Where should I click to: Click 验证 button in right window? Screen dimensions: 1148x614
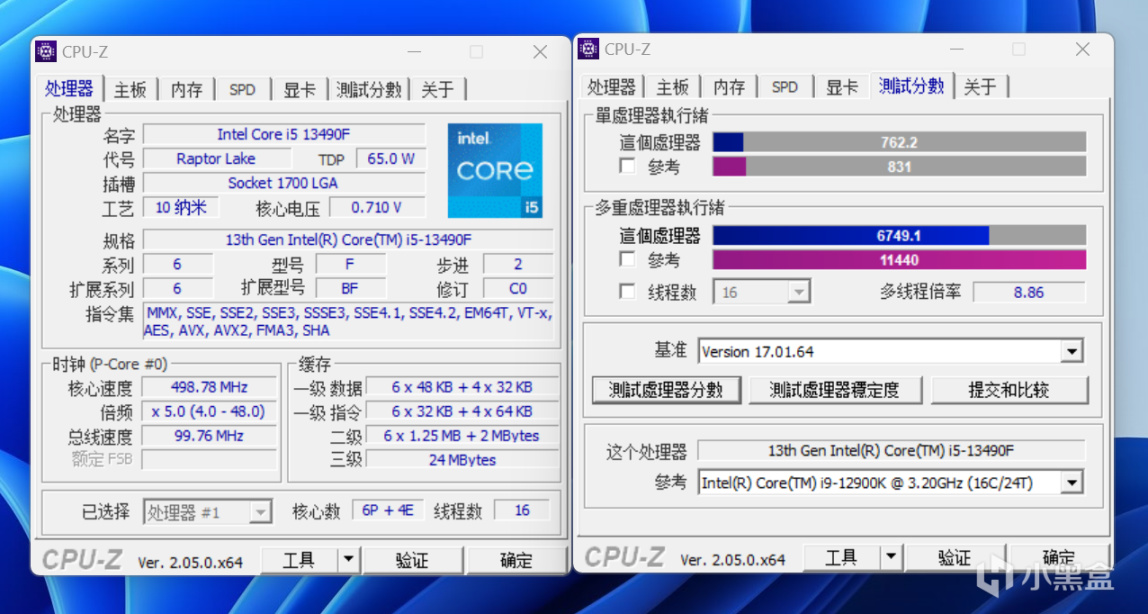click(955, 558)
